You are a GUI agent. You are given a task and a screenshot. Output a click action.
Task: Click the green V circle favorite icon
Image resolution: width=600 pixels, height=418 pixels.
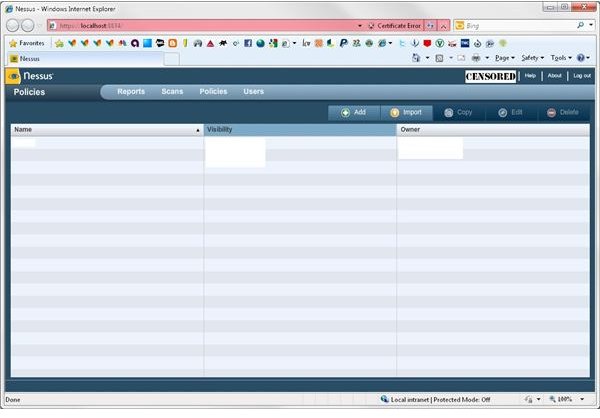[x=440, y=43]
